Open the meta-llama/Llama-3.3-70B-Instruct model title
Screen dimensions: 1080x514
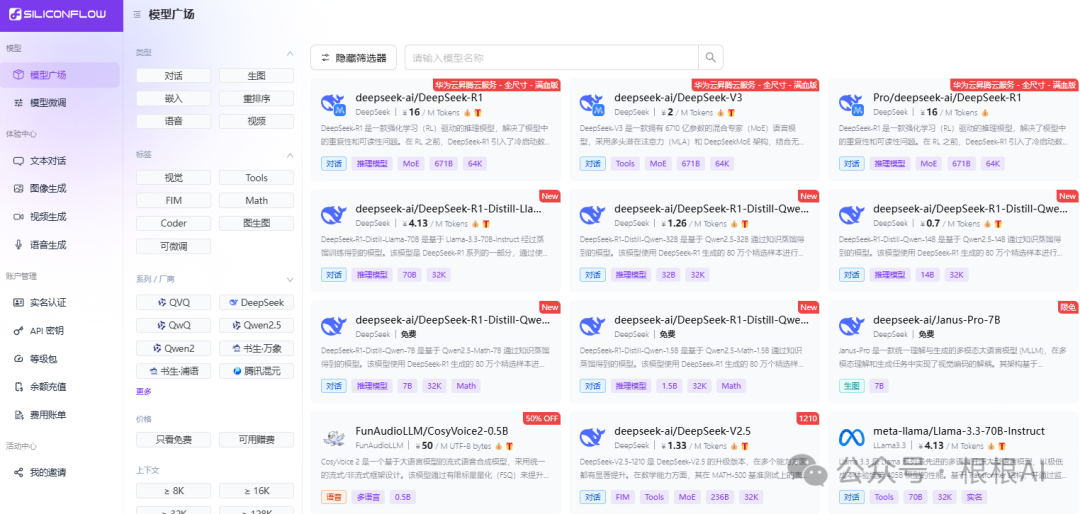pyautogui.click(x=959, y=431)
